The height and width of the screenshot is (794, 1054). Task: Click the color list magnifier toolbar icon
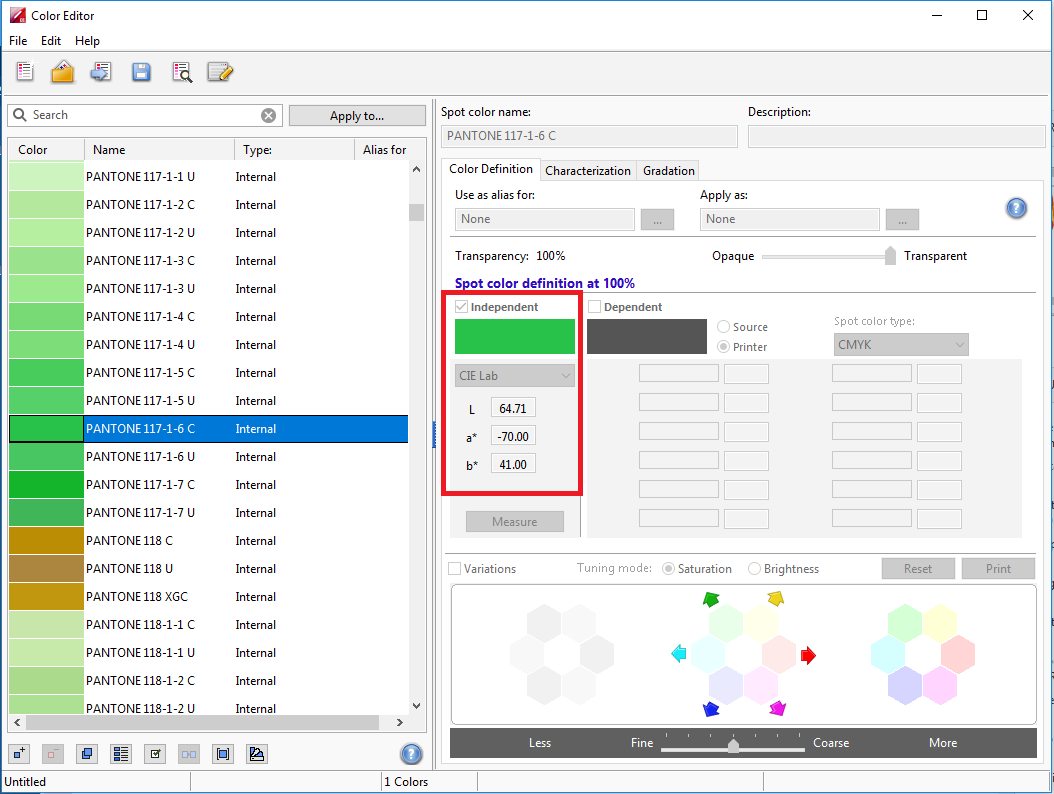pos(181,71)
